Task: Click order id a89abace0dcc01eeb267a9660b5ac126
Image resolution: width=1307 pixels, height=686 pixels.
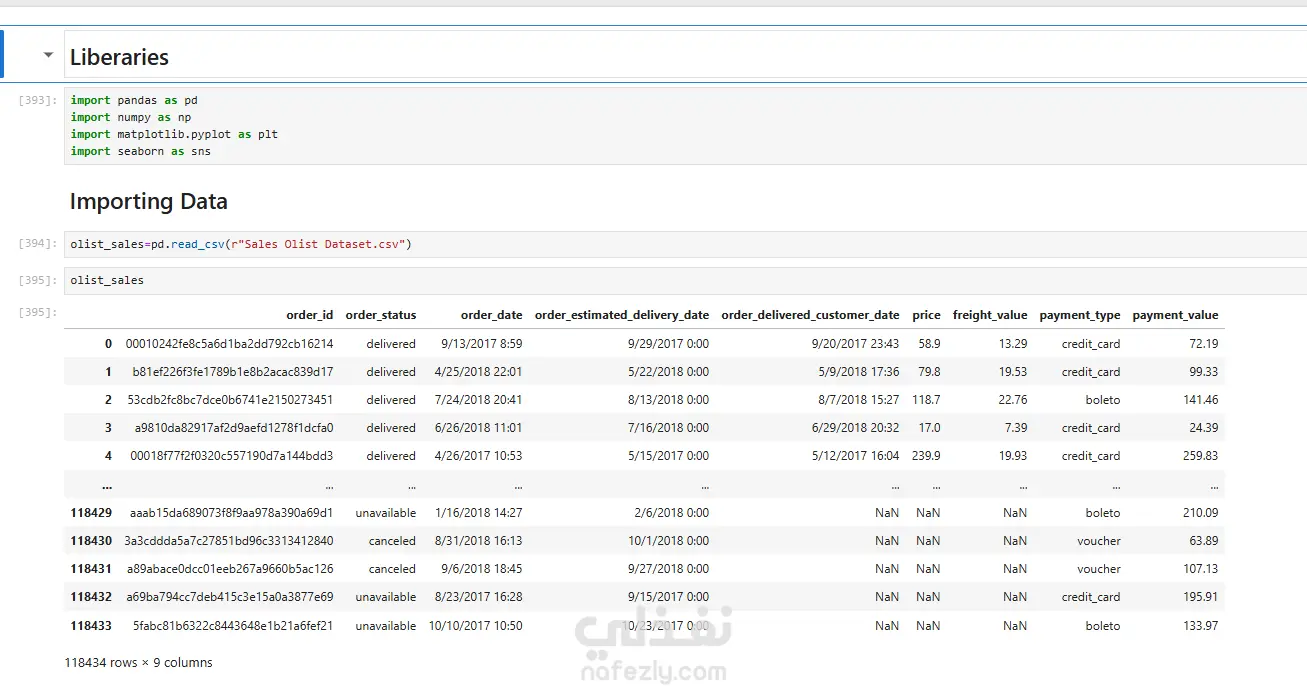Action: (x=232, y=569)
